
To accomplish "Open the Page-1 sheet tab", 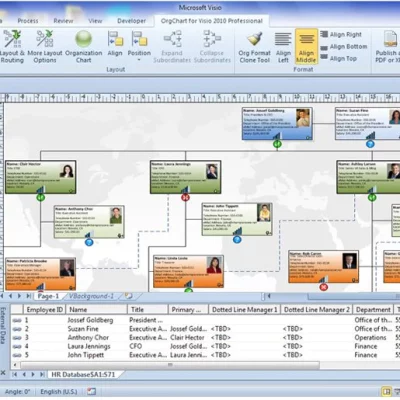I will click(x=48, y=296).
